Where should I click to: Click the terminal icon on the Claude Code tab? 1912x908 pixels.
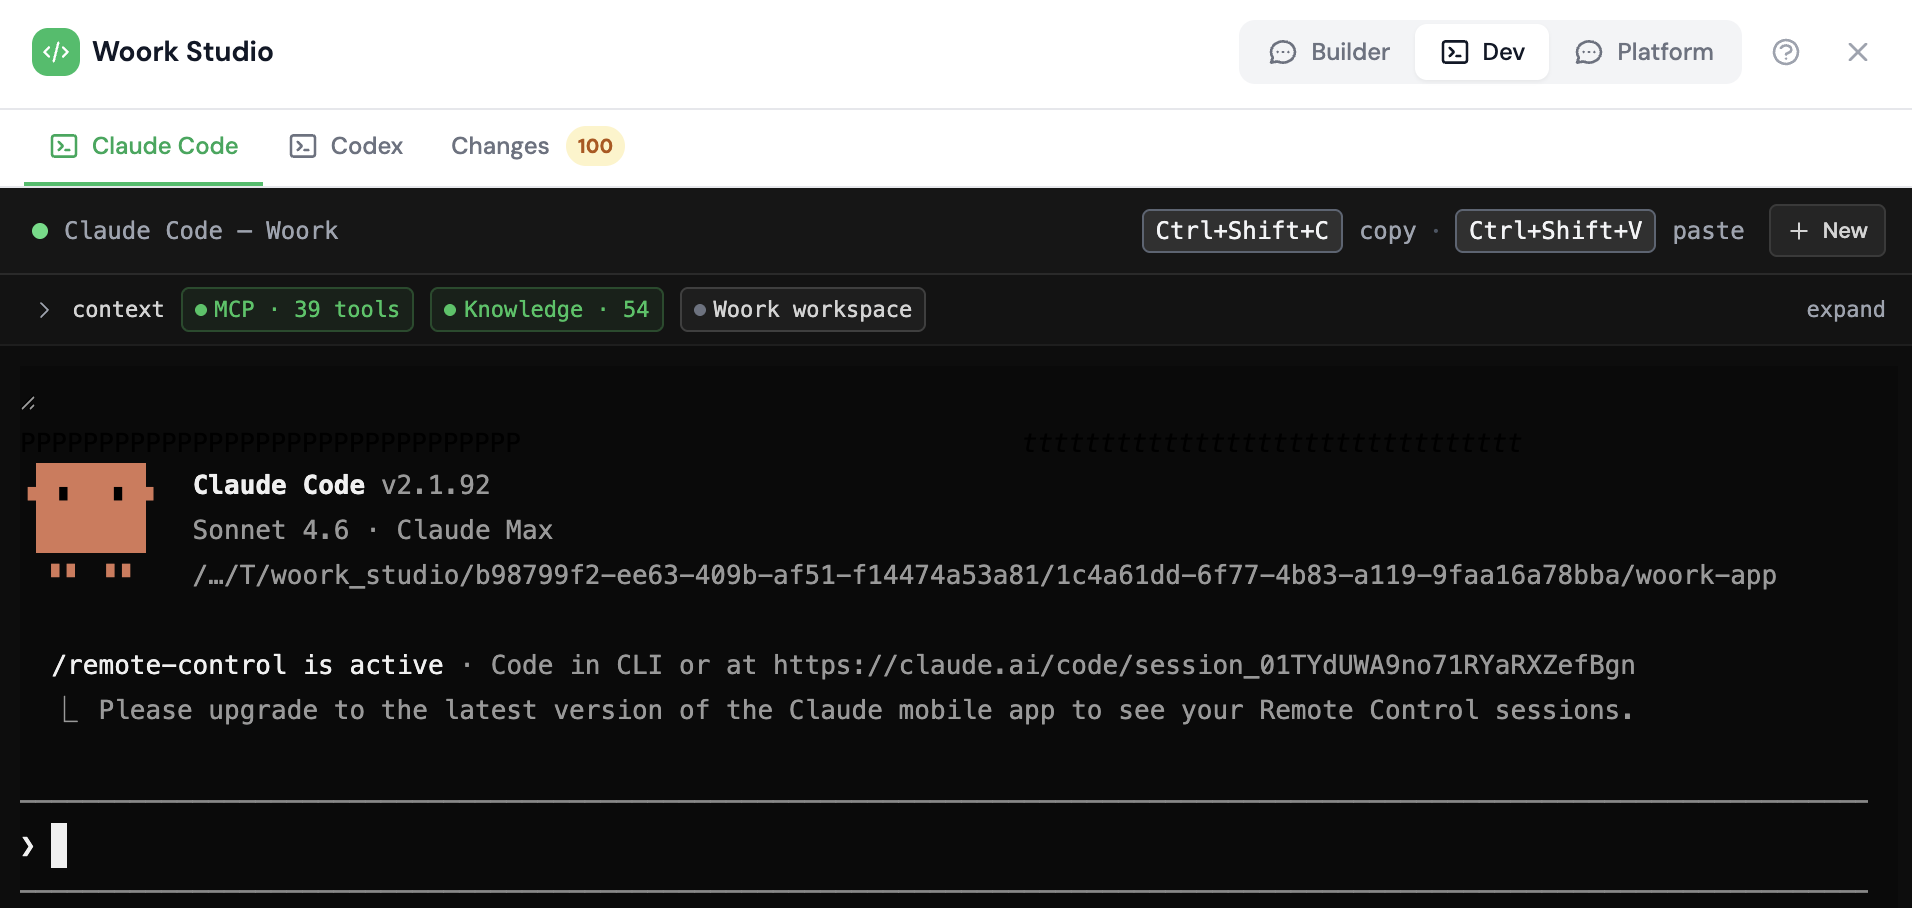pos(64,146)
